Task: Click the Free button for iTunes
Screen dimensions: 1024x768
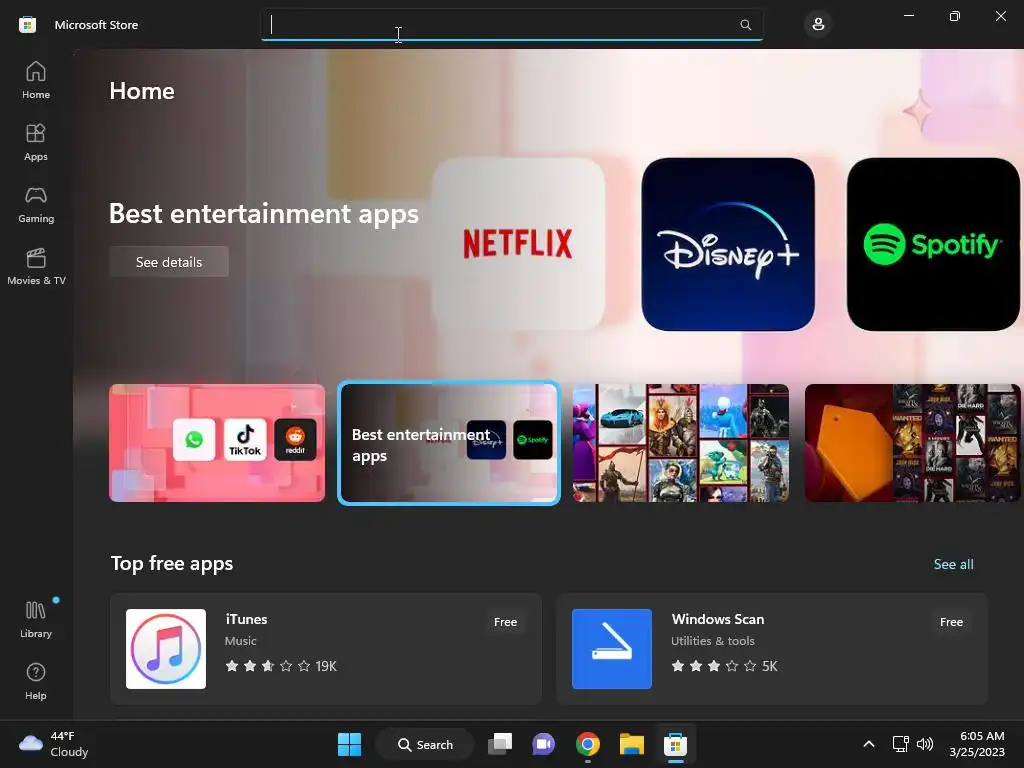Action: (505, 622)
